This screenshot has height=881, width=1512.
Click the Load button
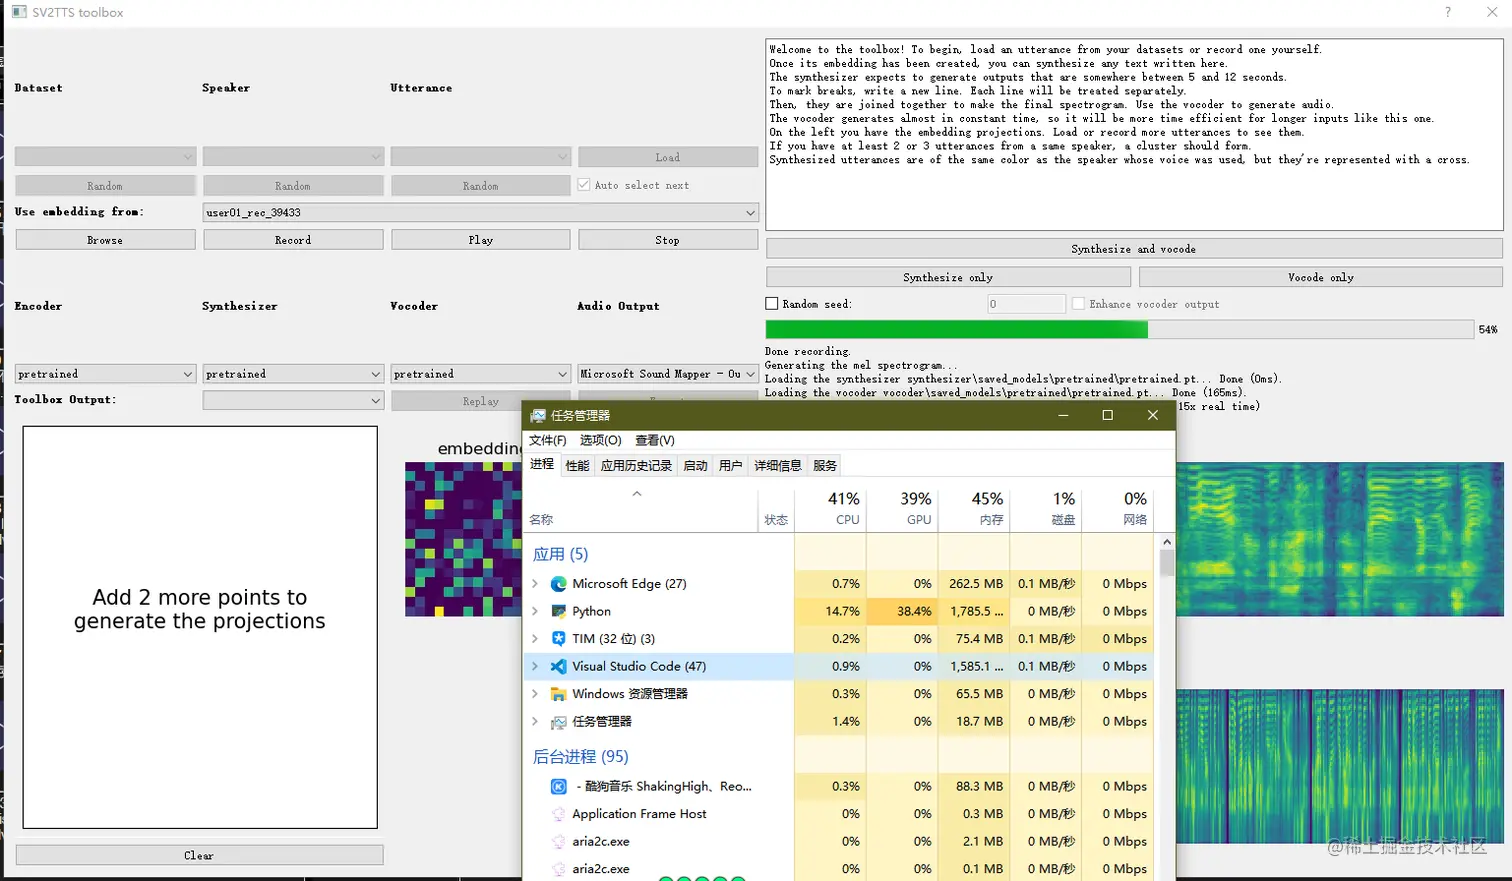(x=668, y=157)
